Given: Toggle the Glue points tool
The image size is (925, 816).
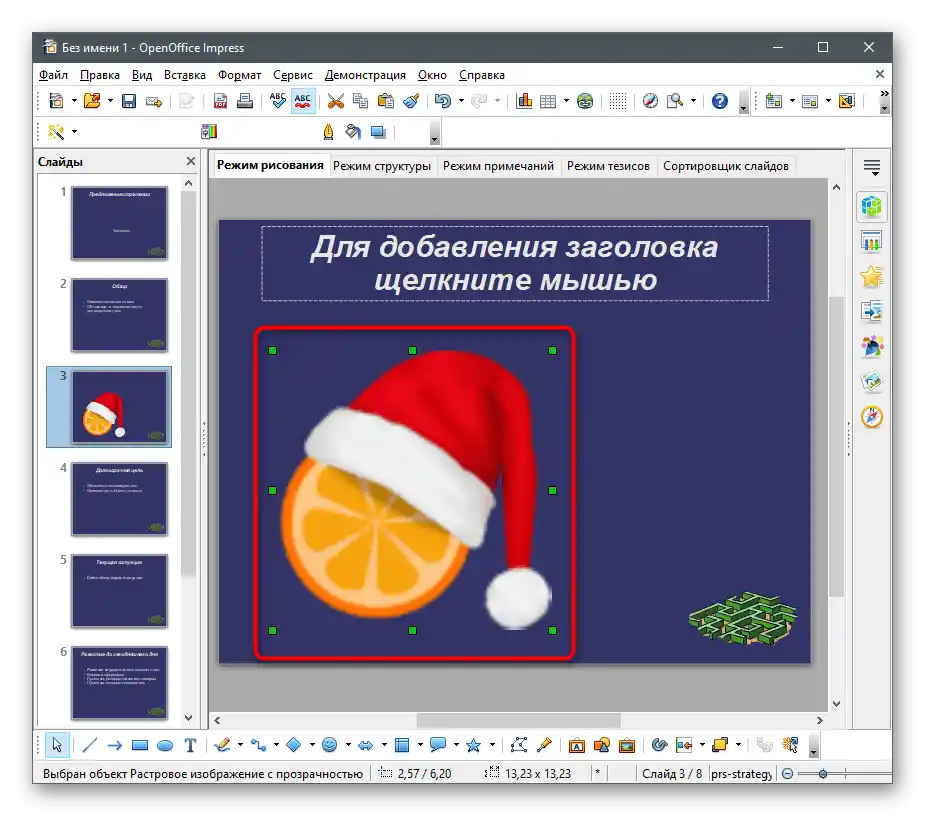Looking at the screenshot, I should pyautogui.click(x=544, y=745).
